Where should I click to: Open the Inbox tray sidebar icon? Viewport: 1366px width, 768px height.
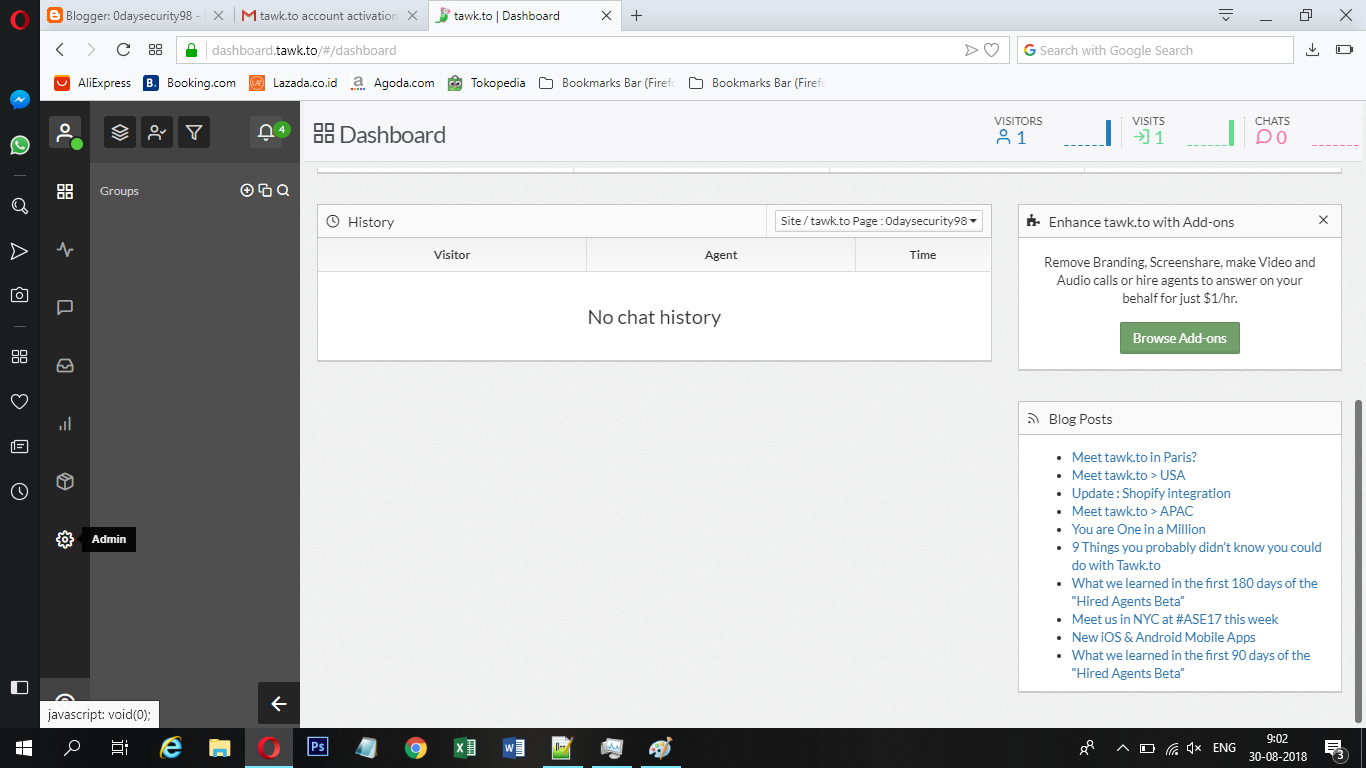(65, 365)
